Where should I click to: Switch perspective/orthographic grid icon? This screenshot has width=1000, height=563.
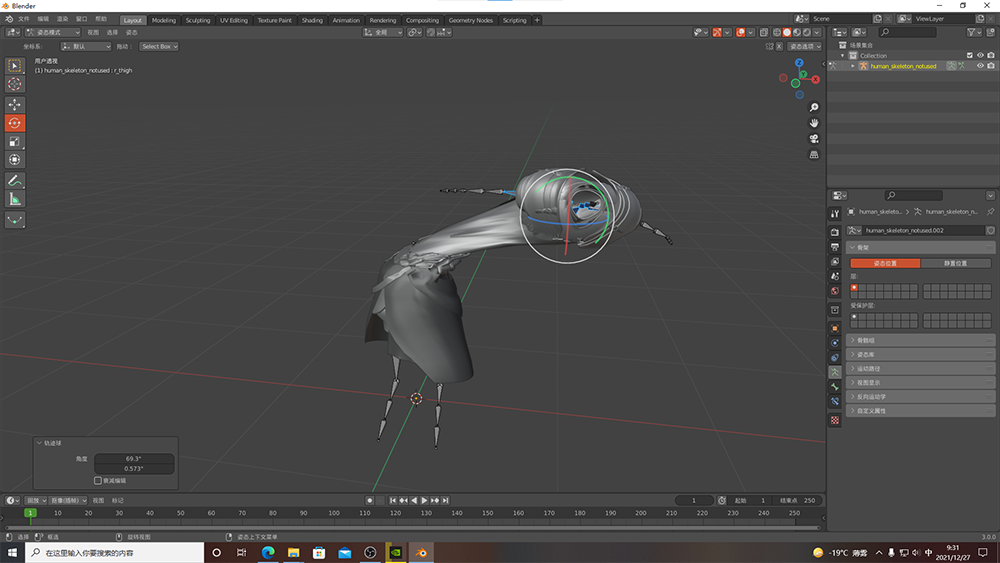click(x=814, y=155)
